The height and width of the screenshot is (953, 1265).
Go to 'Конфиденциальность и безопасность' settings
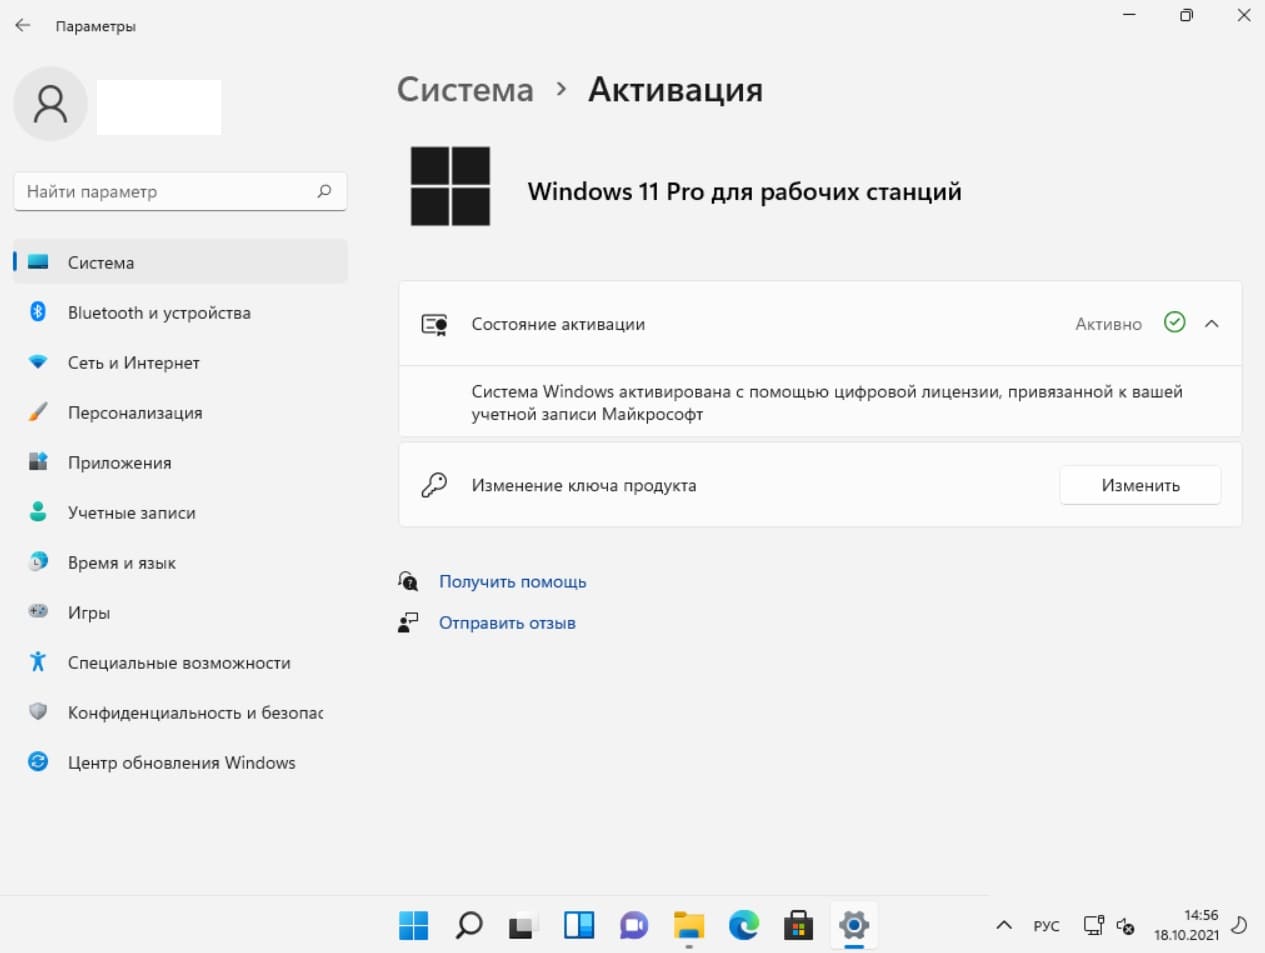point(180,712)
